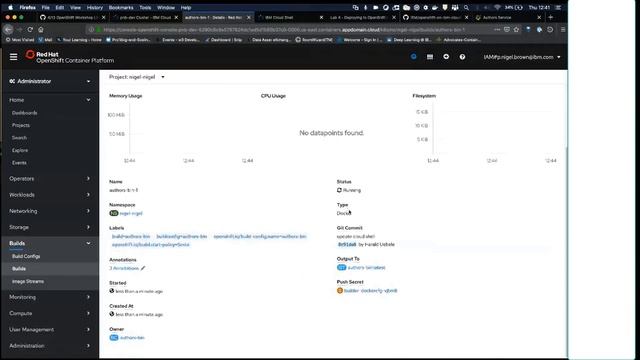Open the Project nigel-nigel dropdown
640x360 pixels.
(x=137, y=77)
